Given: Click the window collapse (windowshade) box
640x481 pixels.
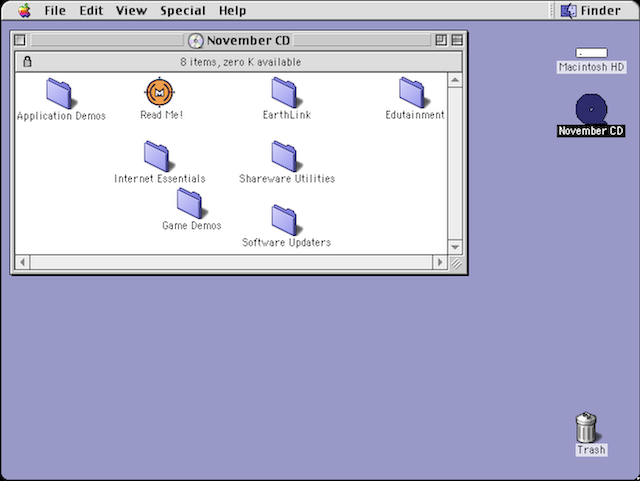Looking at the screenshot, I should (457, 40).
